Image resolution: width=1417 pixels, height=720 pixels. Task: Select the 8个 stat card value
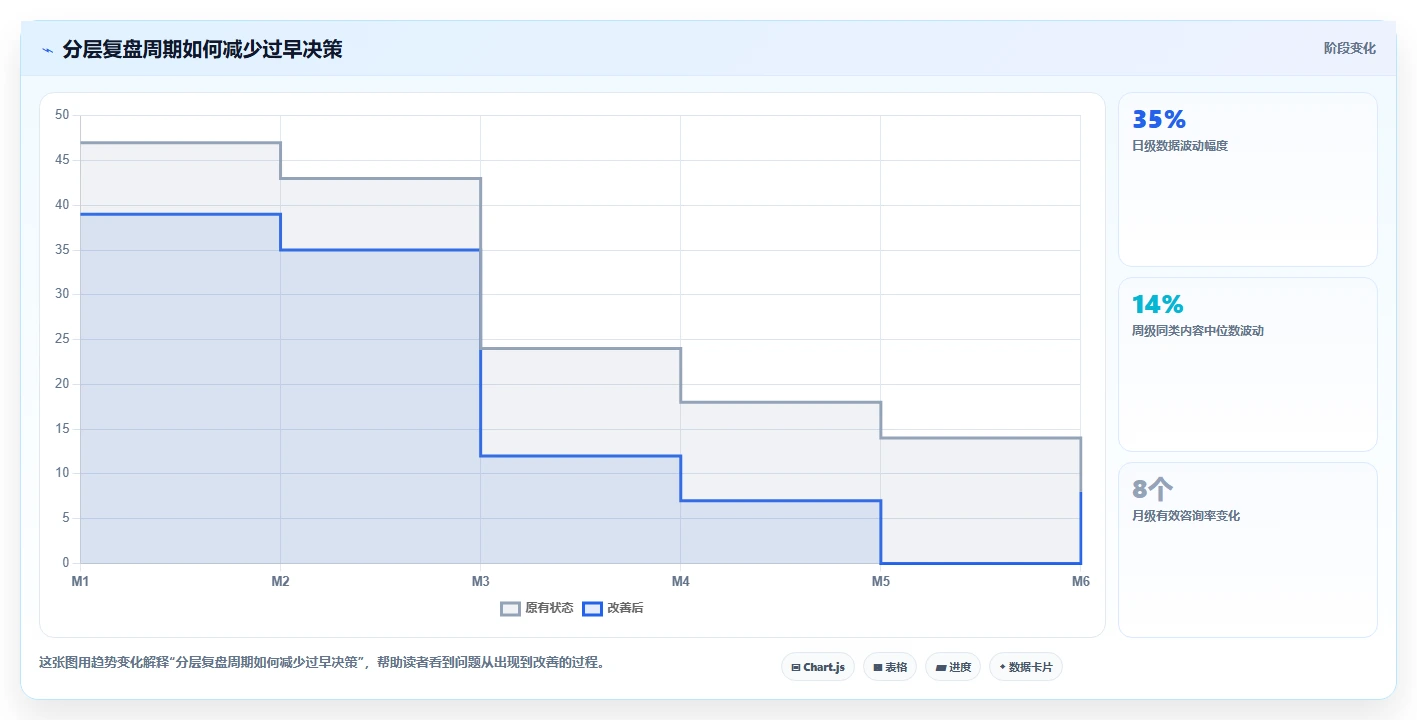pyautogui.click(x=1153, y=489)
